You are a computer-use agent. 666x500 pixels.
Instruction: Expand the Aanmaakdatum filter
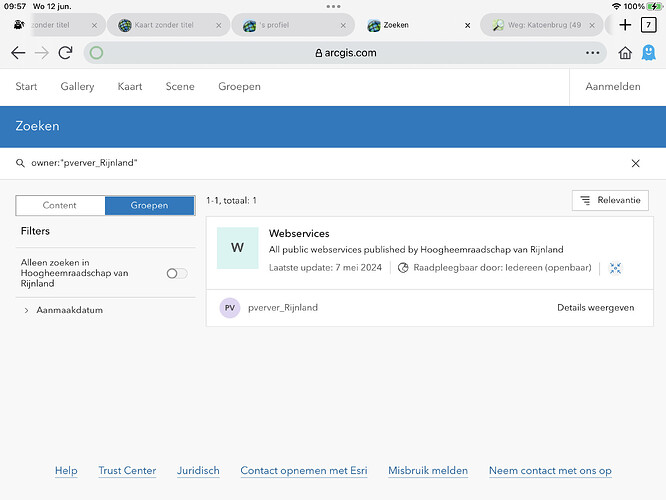click(64, 310)
